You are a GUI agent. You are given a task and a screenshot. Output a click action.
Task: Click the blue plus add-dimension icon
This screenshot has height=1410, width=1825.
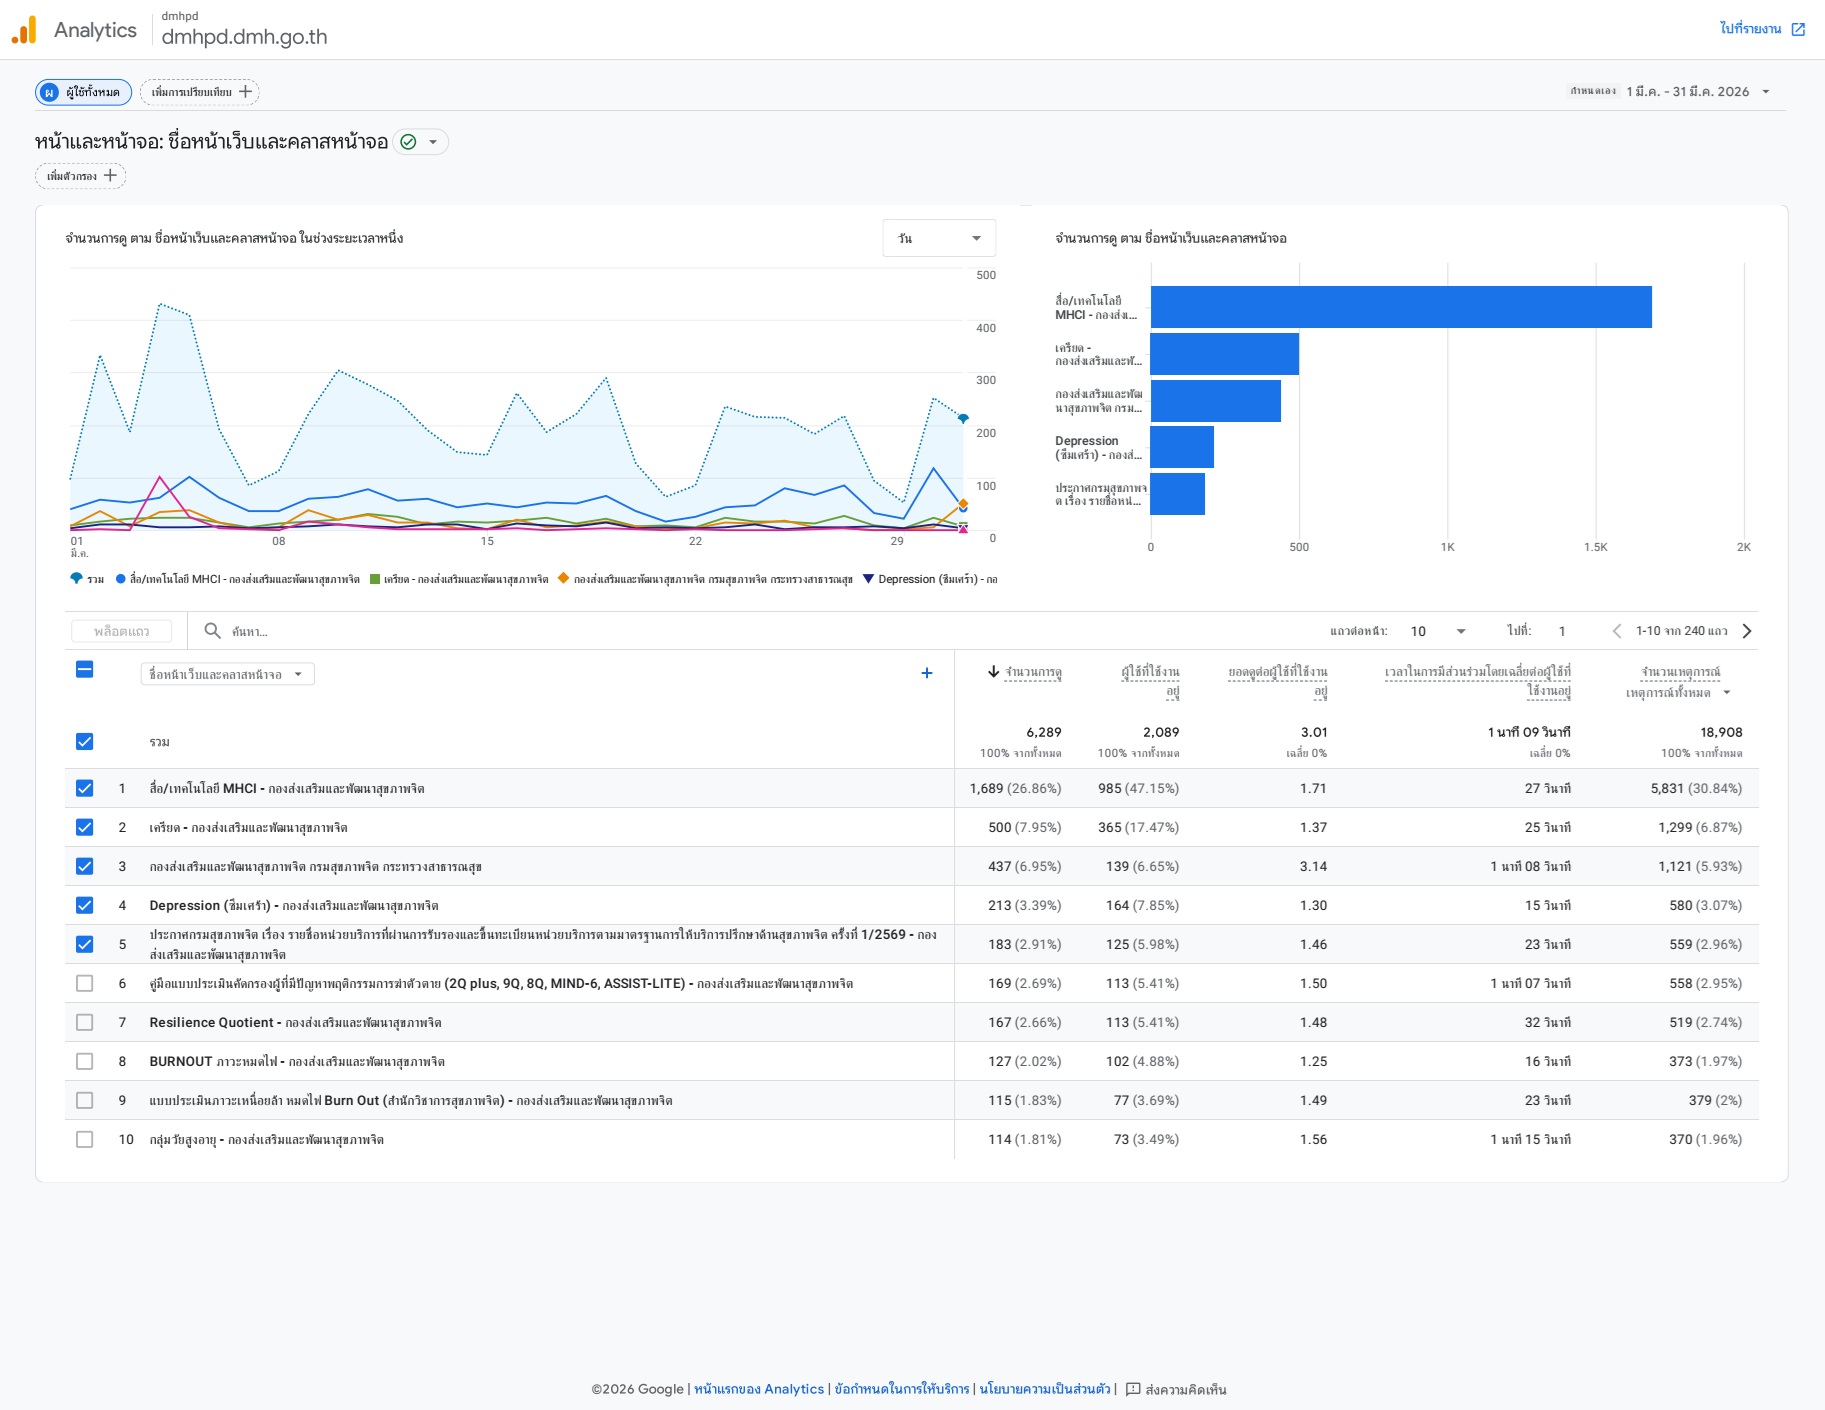pos(926,674)
